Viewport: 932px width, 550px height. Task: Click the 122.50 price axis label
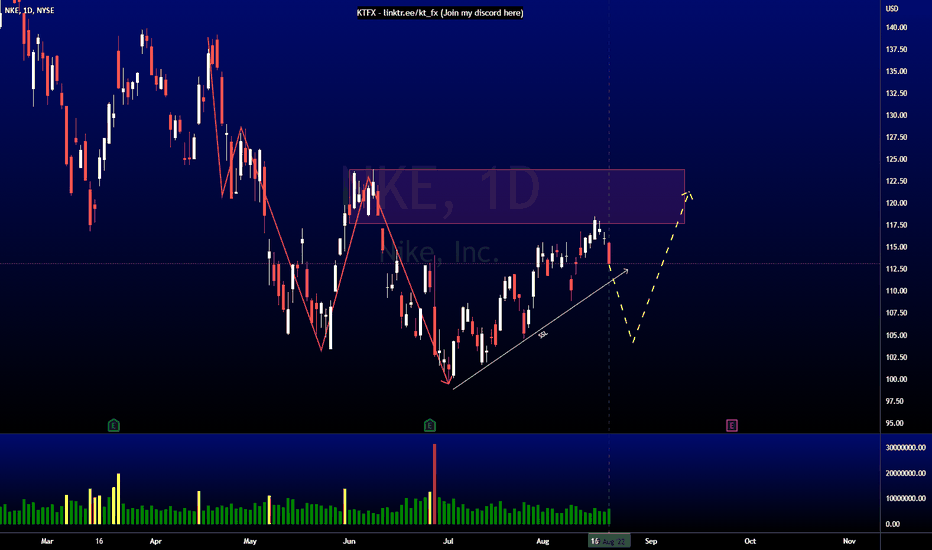[x=896, y=181]
